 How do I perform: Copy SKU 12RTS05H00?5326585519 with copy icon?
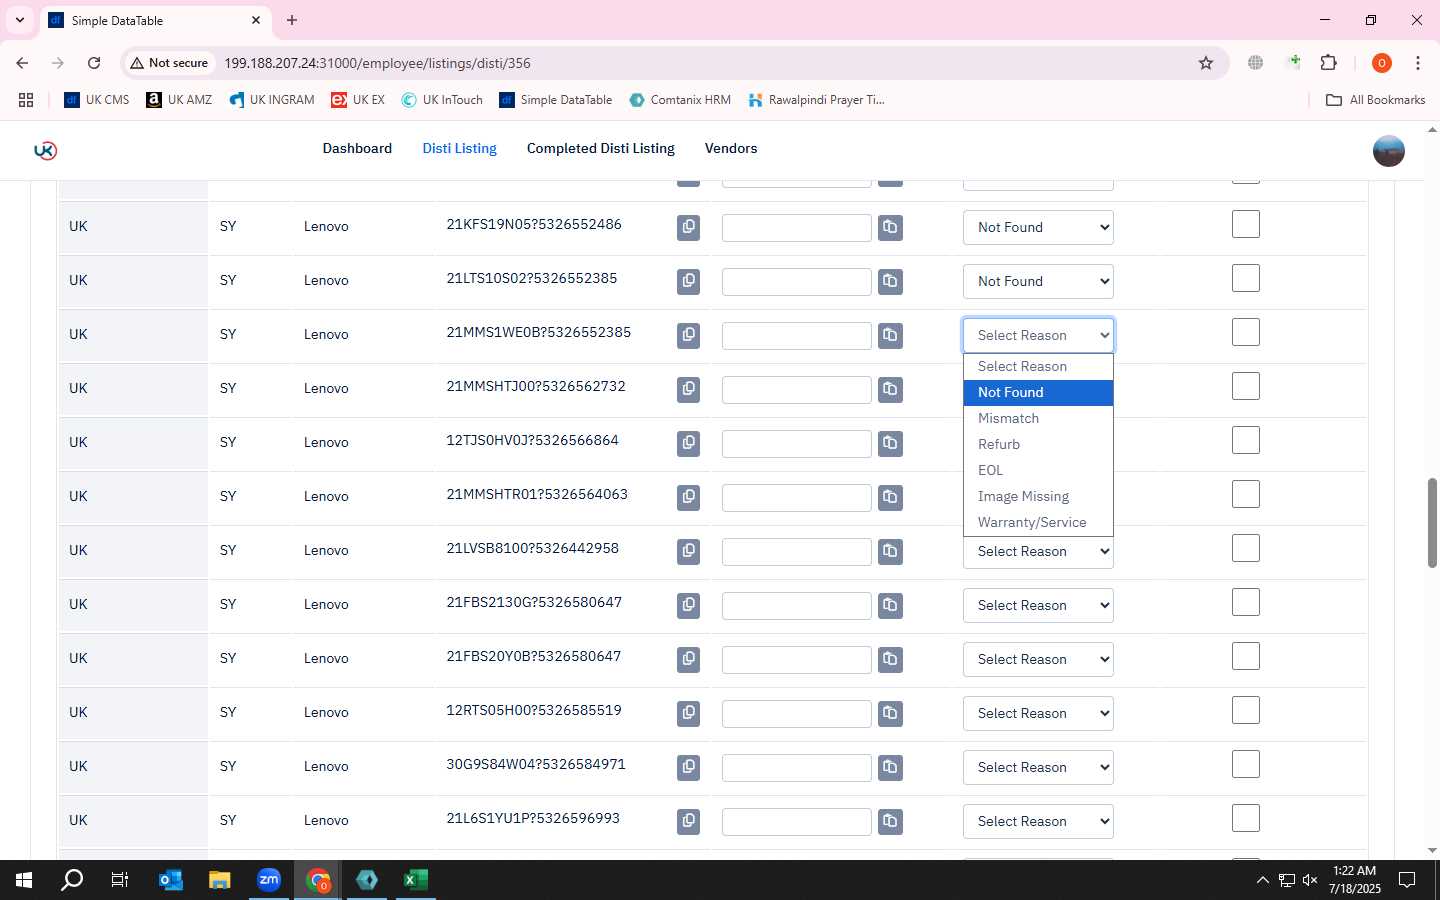(688, 713)
